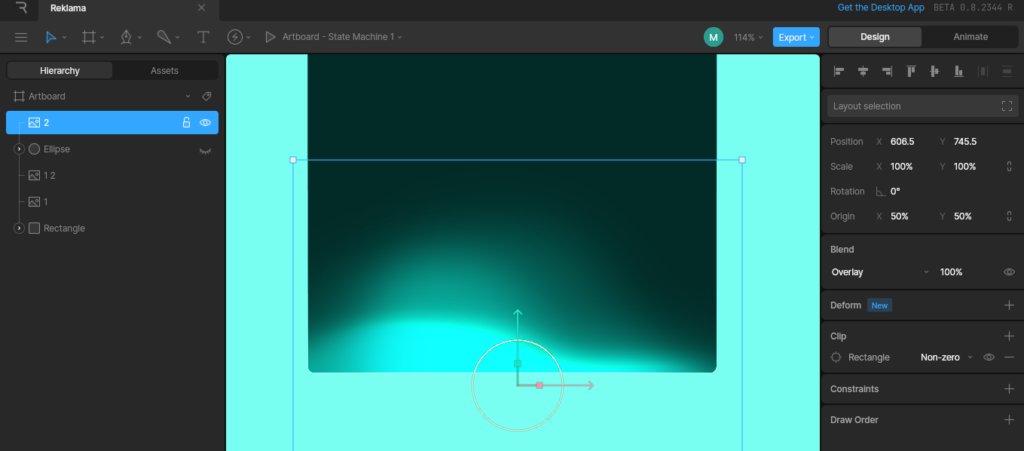Viewport: 1024px width, 451px height.
Task: Click the Layout selection frame icon
Action: [1006, 106]
